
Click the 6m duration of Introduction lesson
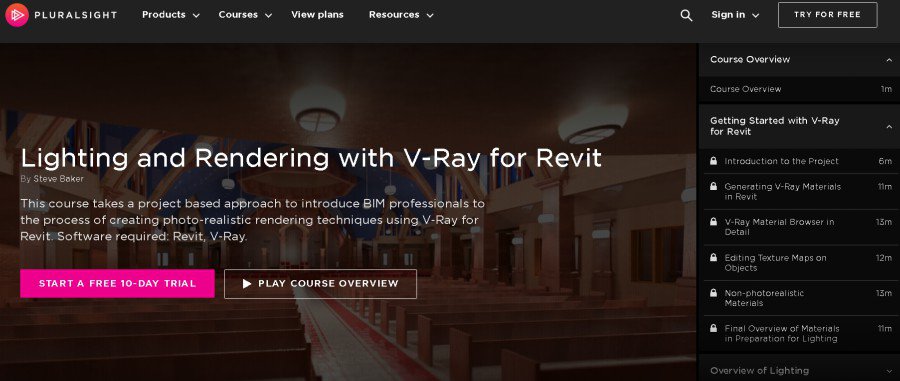(885, 161)
